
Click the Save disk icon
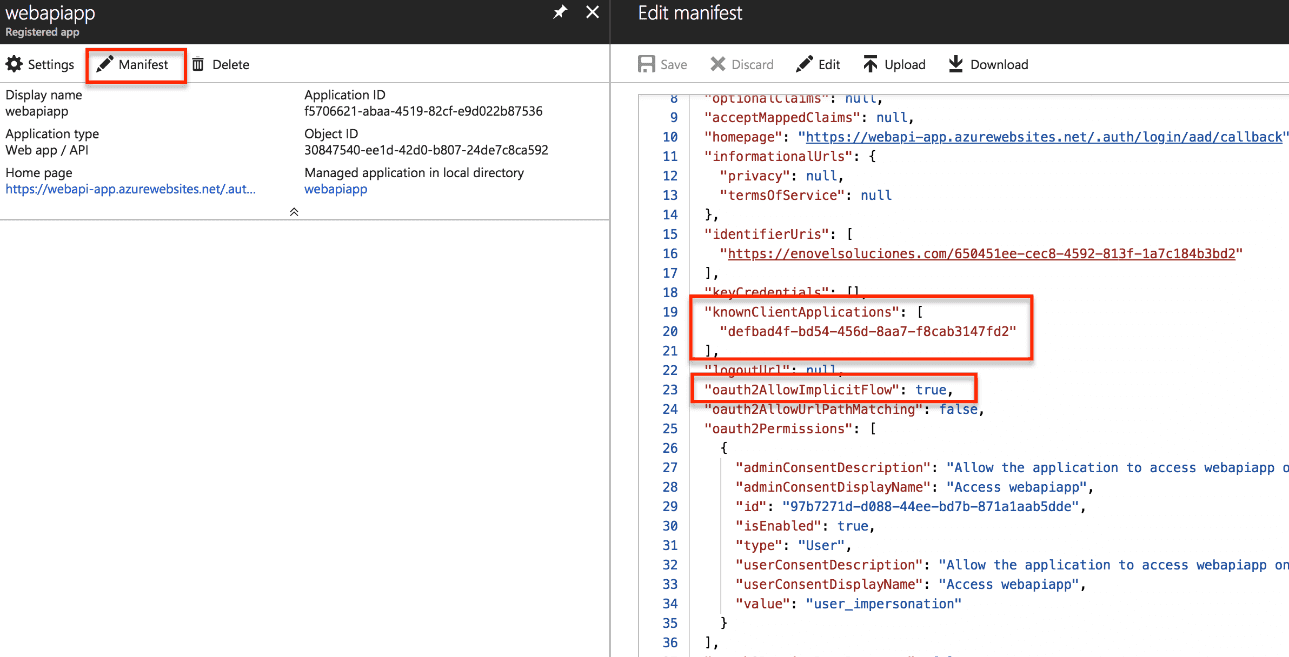(647, 65)
